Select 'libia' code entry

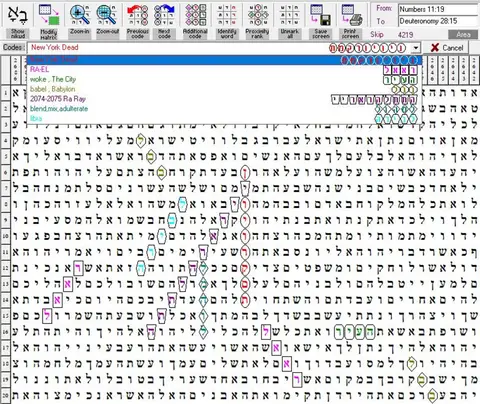click(x=224, y=119)
